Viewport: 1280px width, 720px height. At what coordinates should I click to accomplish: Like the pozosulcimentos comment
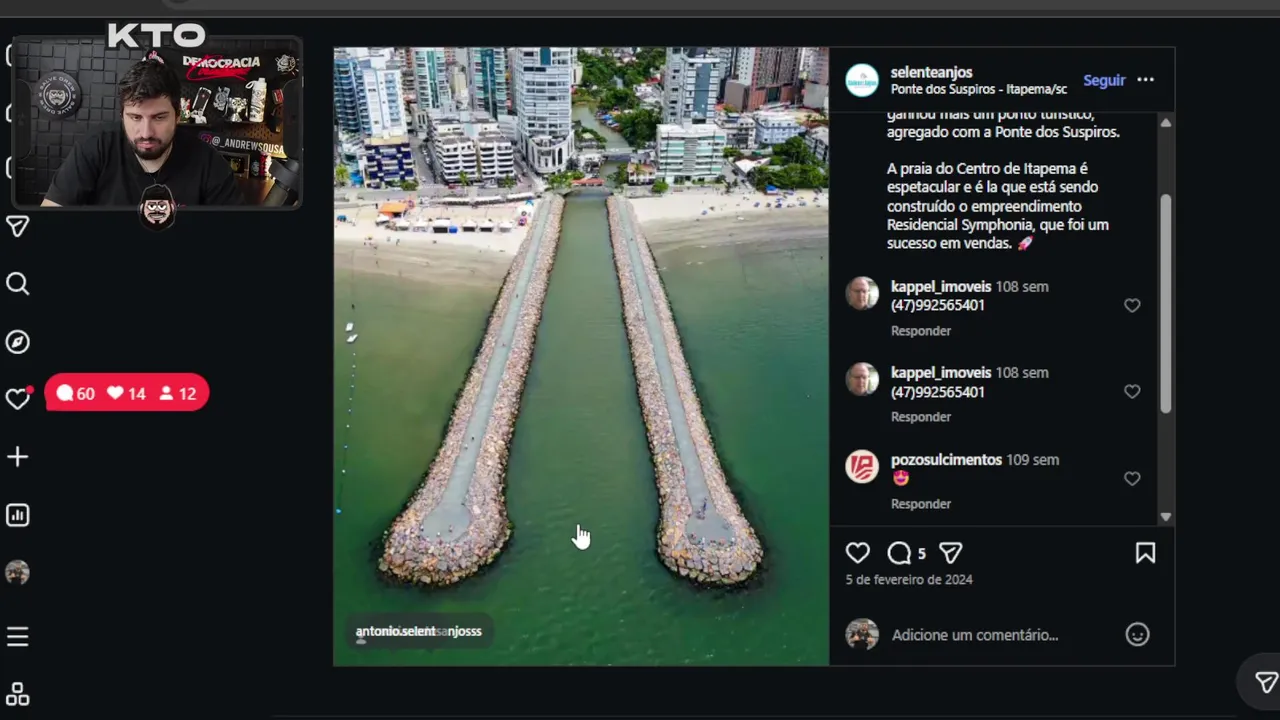click(1132, 479)
